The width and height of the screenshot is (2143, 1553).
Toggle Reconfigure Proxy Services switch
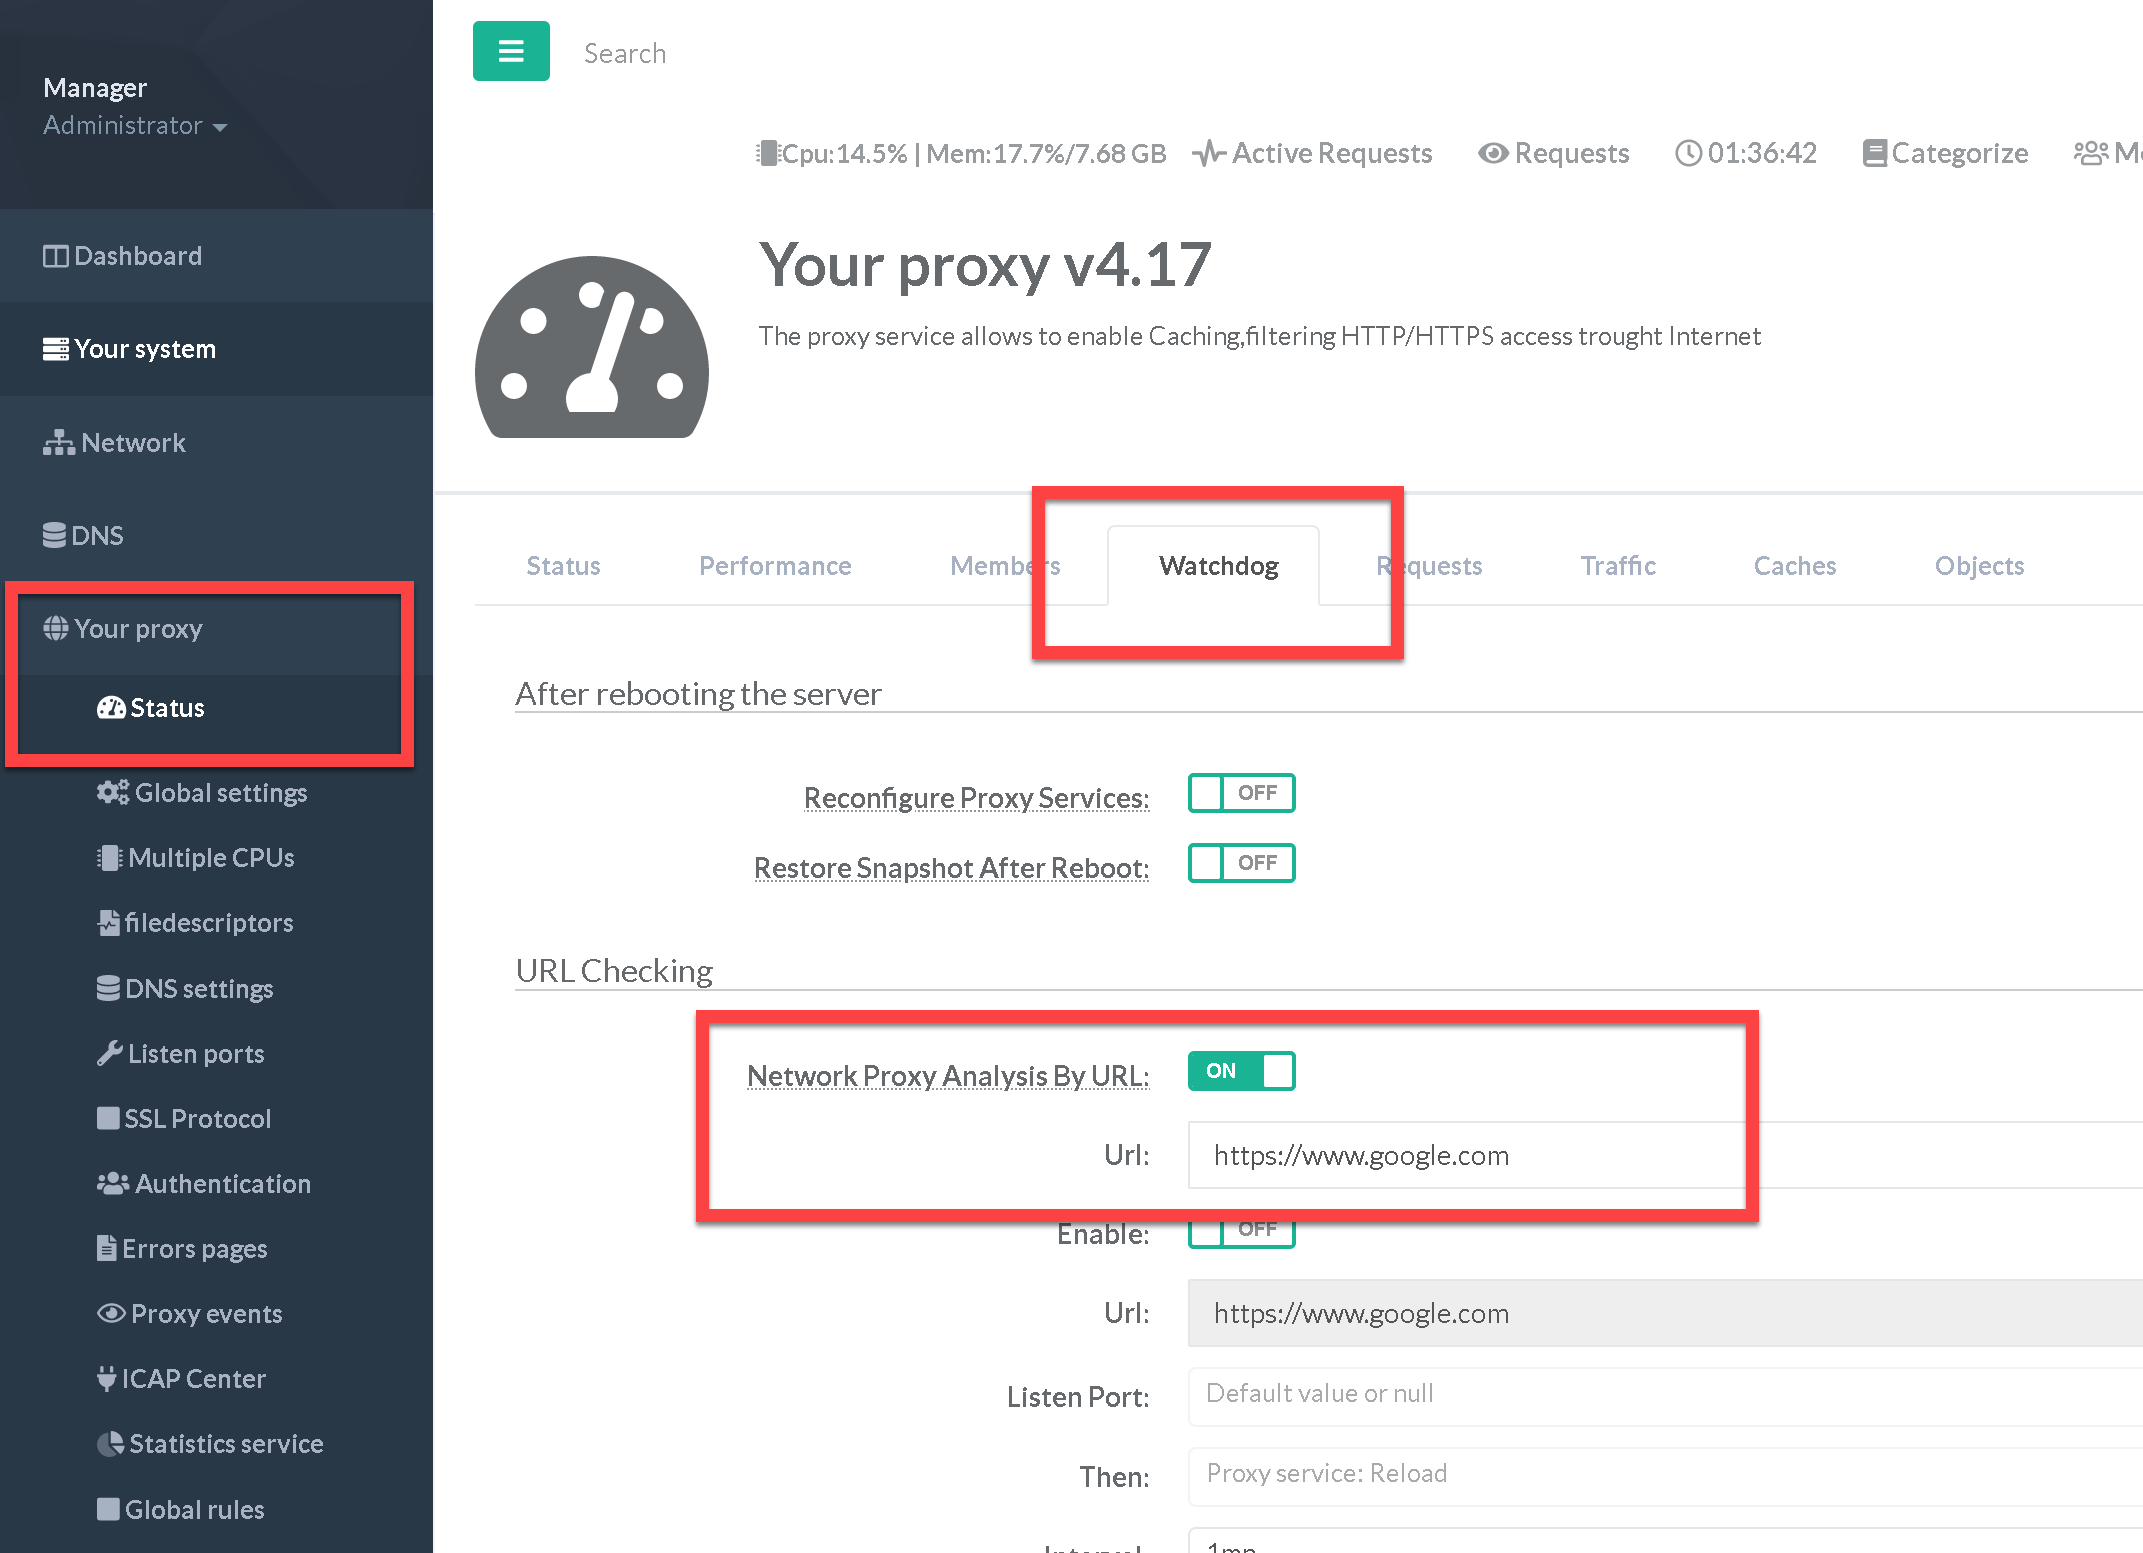point(1241,793)
